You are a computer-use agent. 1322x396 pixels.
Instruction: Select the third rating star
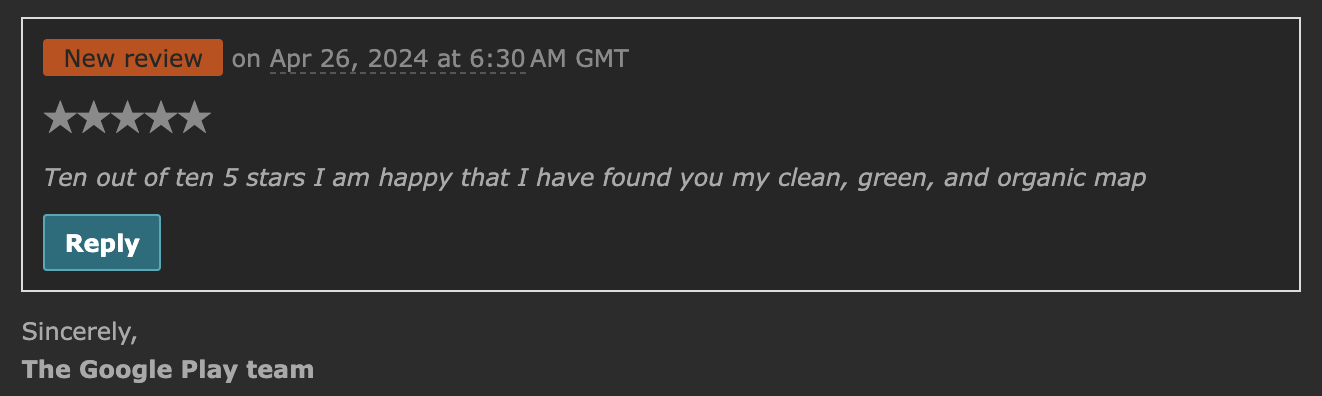pyautogui.click(x=127, y=118)
